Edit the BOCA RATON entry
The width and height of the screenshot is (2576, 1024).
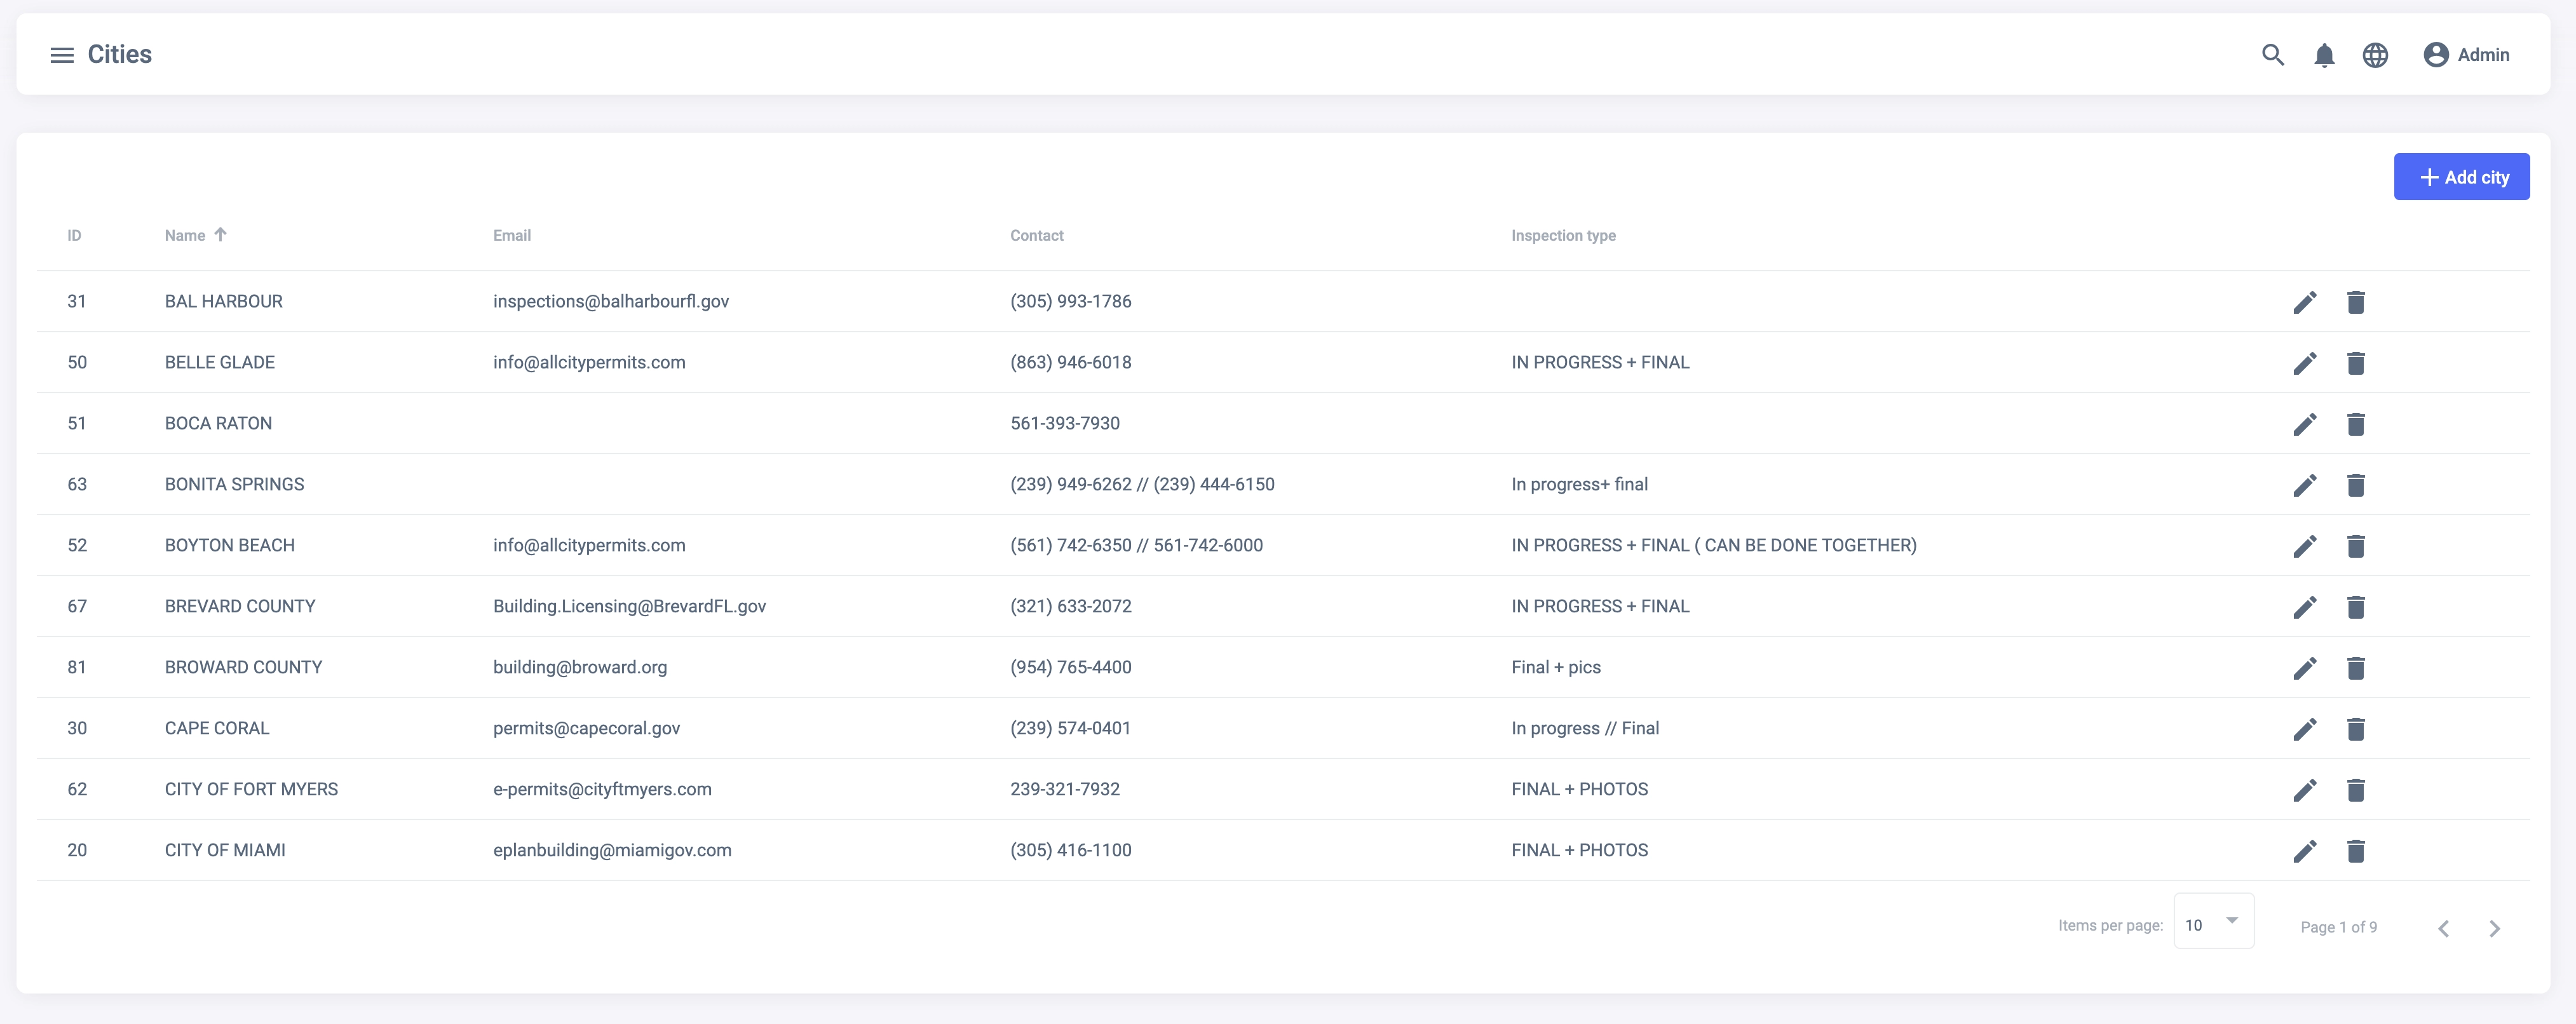pyautogui.click(x=2304, y=424)
